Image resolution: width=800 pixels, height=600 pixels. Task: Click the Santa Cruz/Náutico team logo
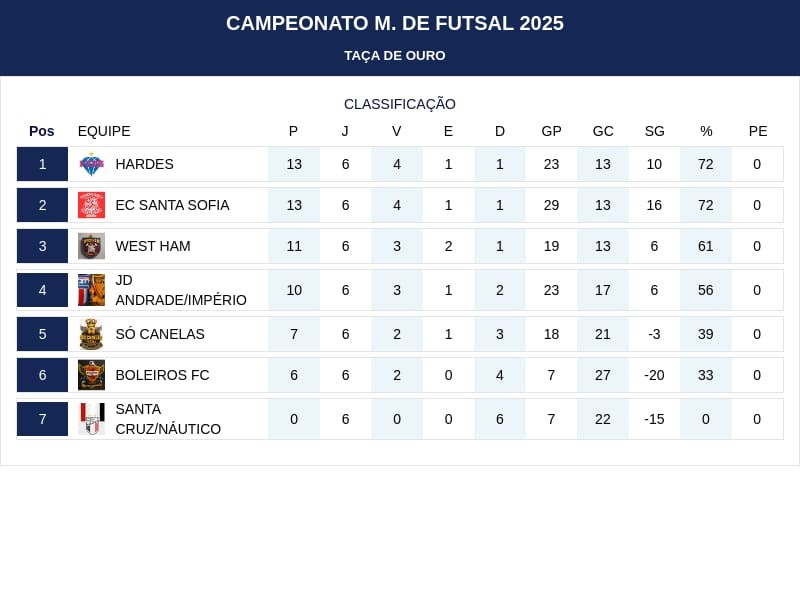[x=91, y=419]
